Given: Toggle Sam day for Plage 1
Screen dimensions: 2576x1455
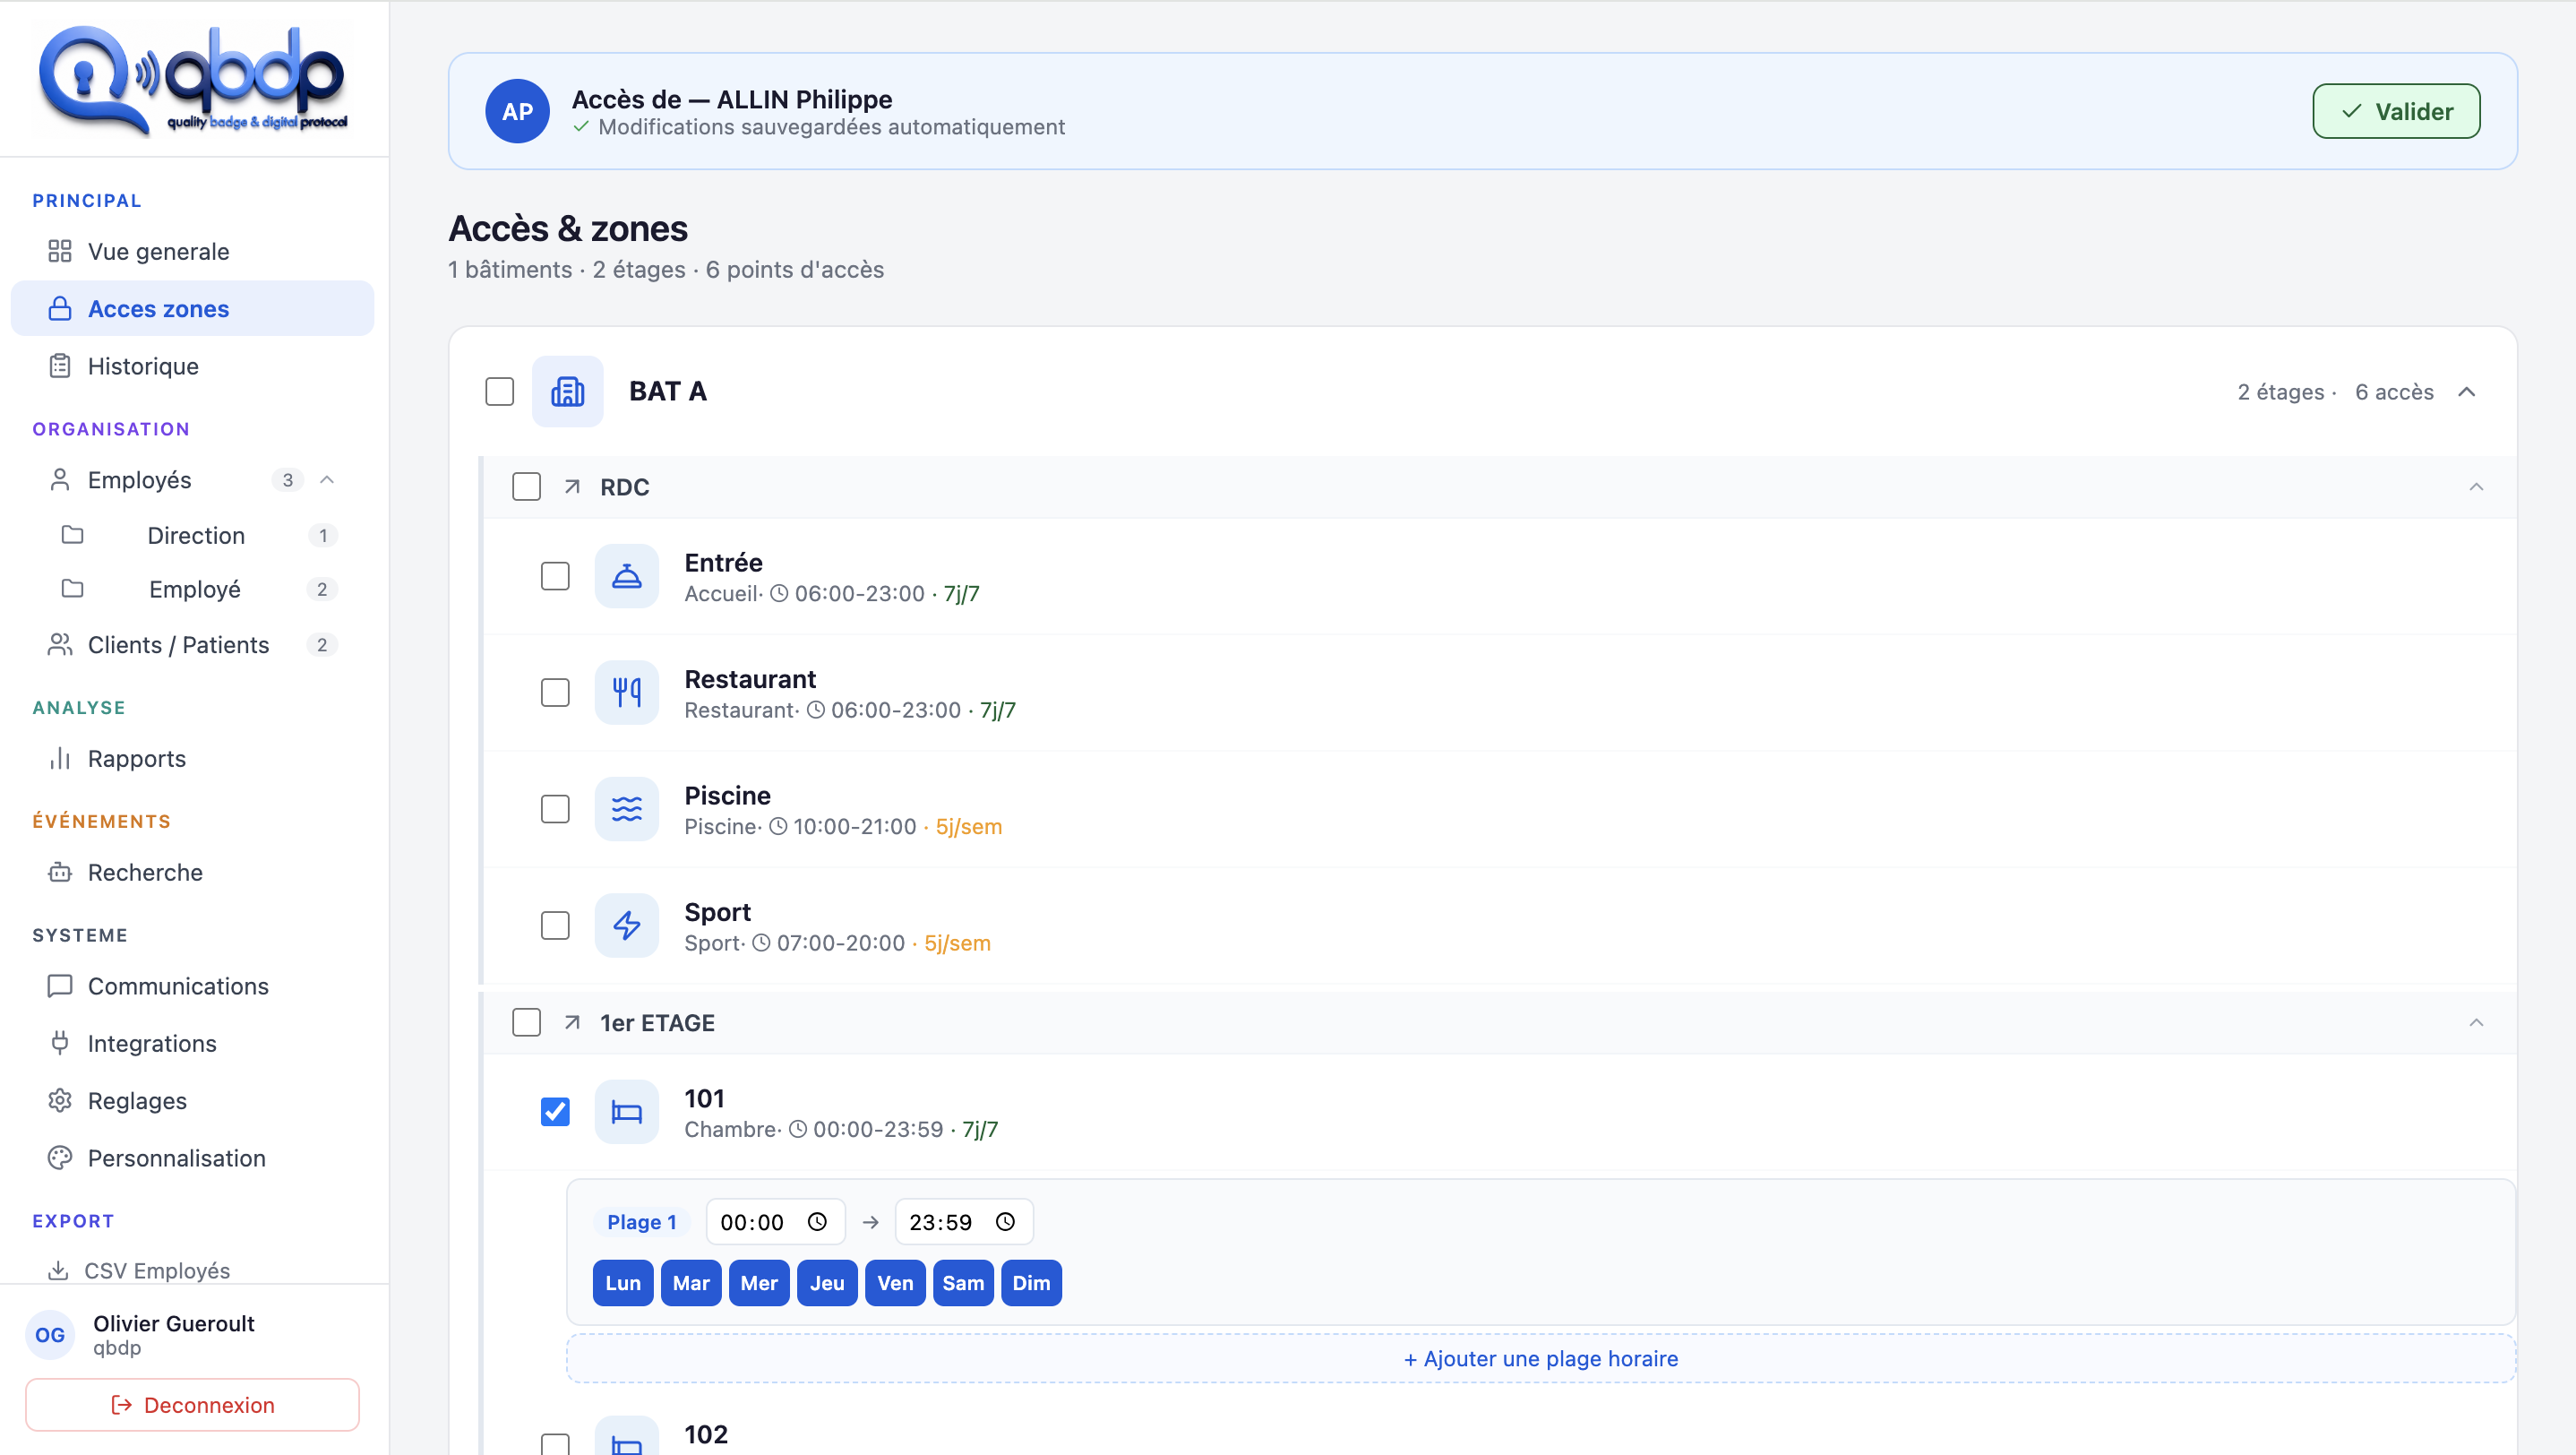Looking at the screenshot, I should [x=963, y=1283].
